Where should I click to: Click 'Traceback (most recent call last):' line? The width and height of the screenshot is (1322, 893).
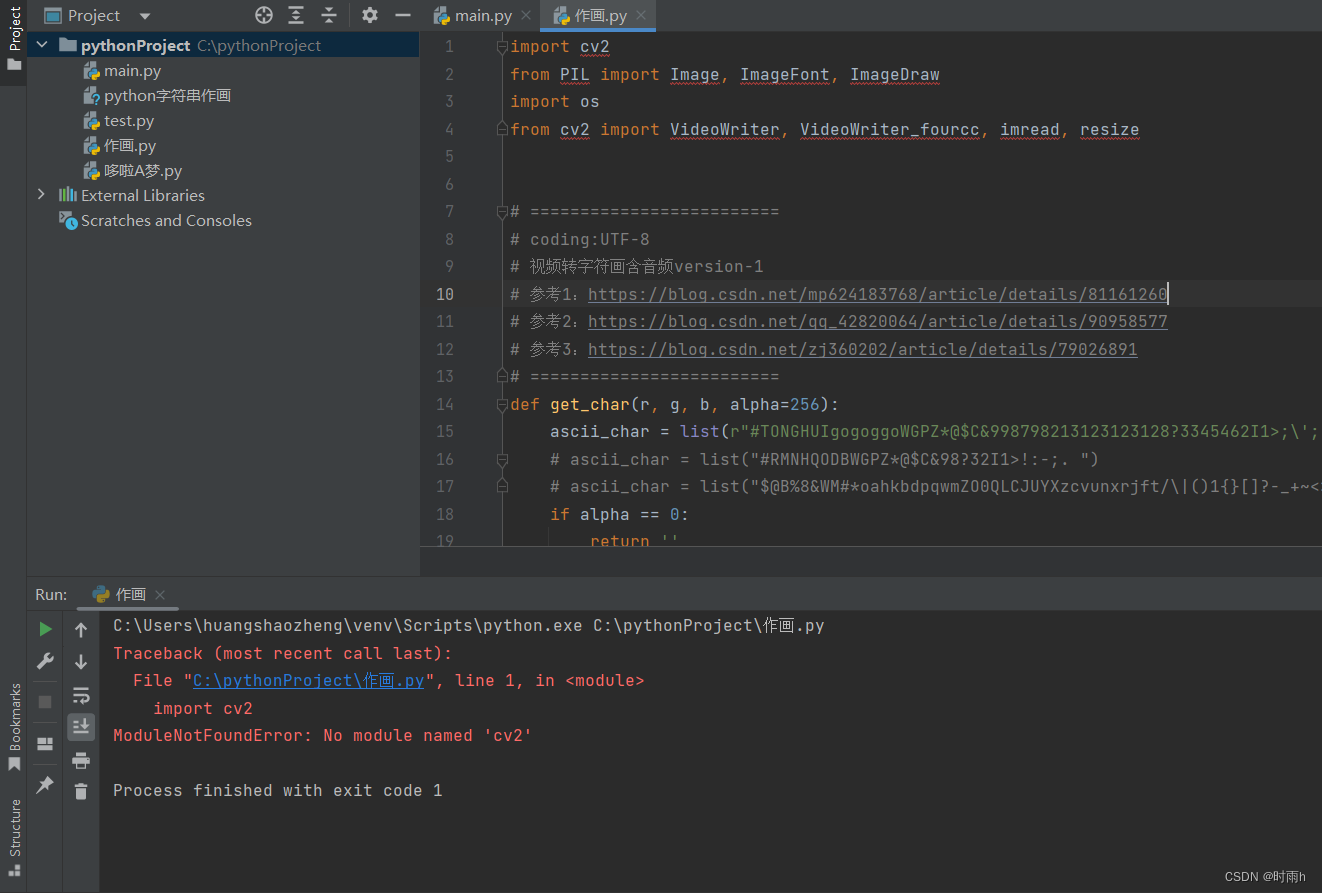(282, 654)
